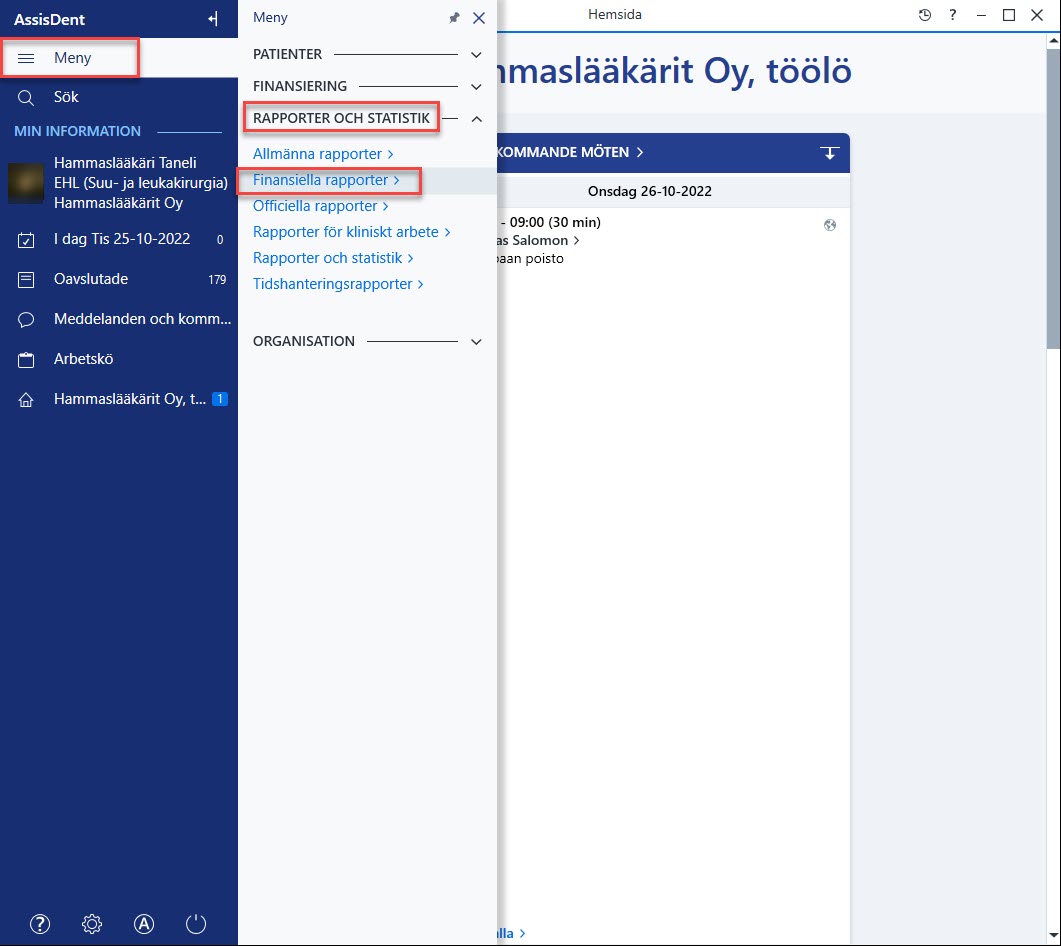
Task: Open settings gear in sidebar footer
Action: pos(92,924)
